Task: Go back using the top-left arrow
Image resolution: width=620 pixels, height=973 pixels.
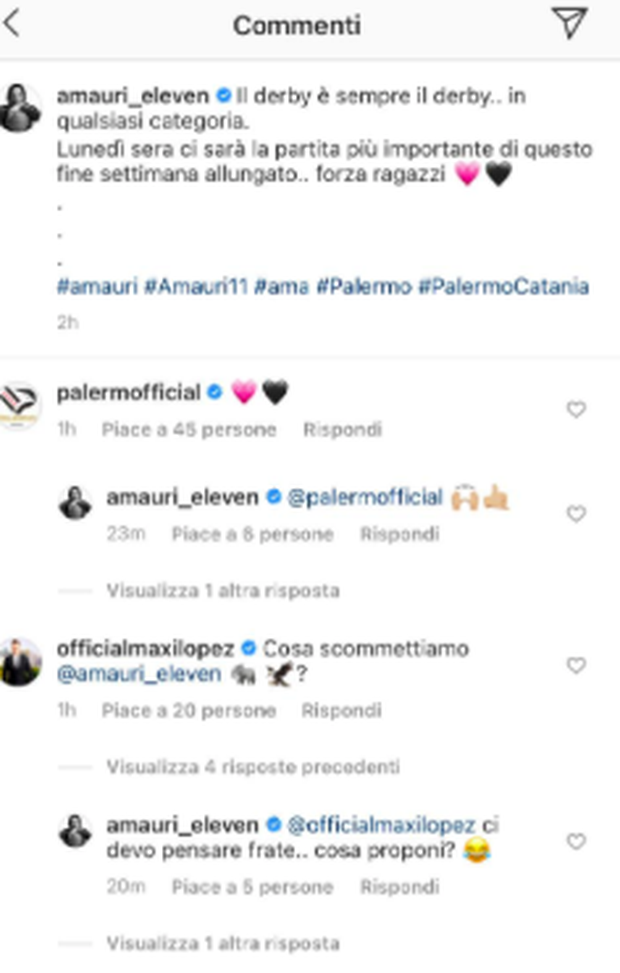Action: 12,24
